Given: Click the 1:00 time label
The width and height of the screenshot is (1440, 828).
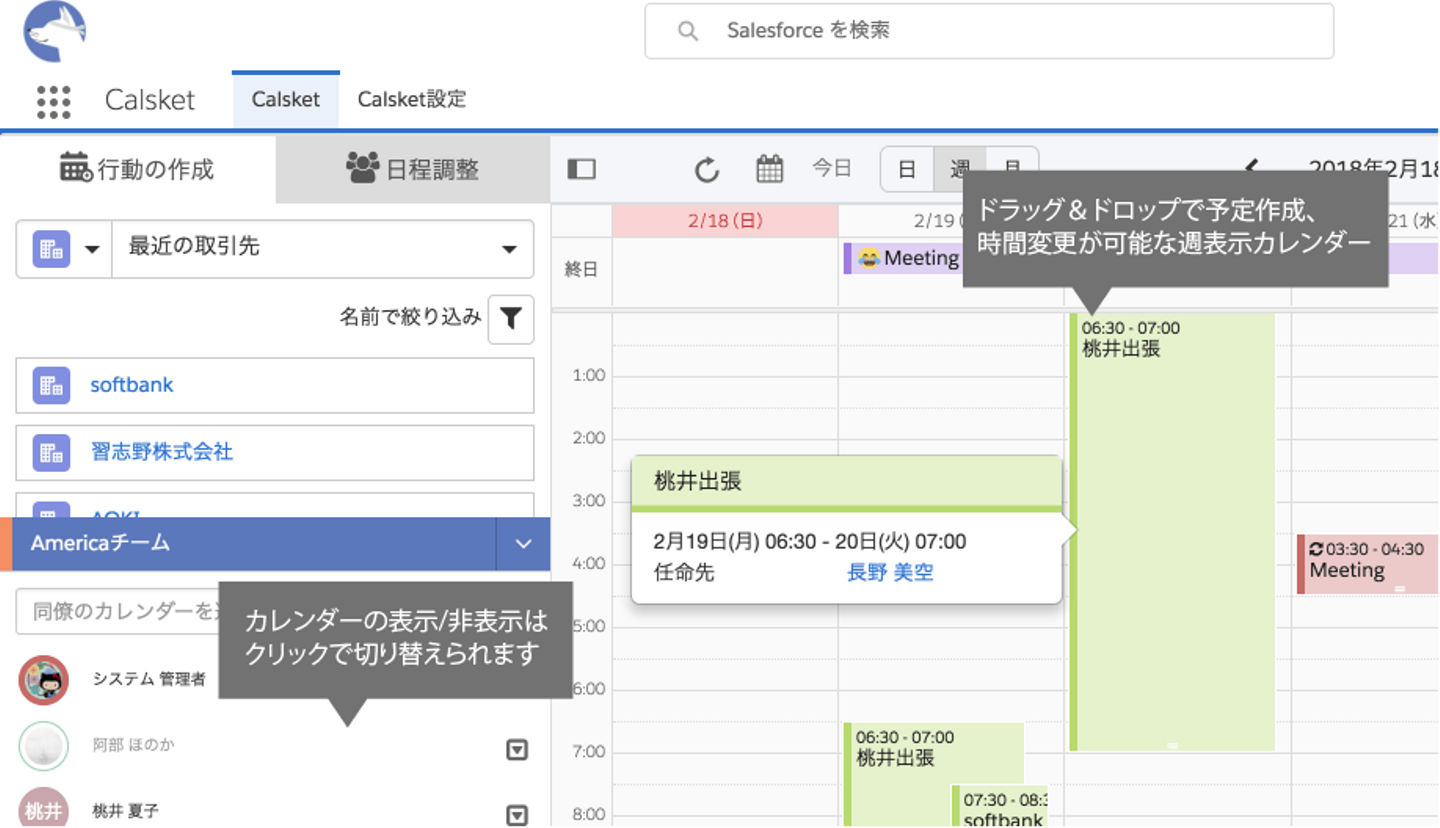Looking at the screenshot, I should (589, 376).
